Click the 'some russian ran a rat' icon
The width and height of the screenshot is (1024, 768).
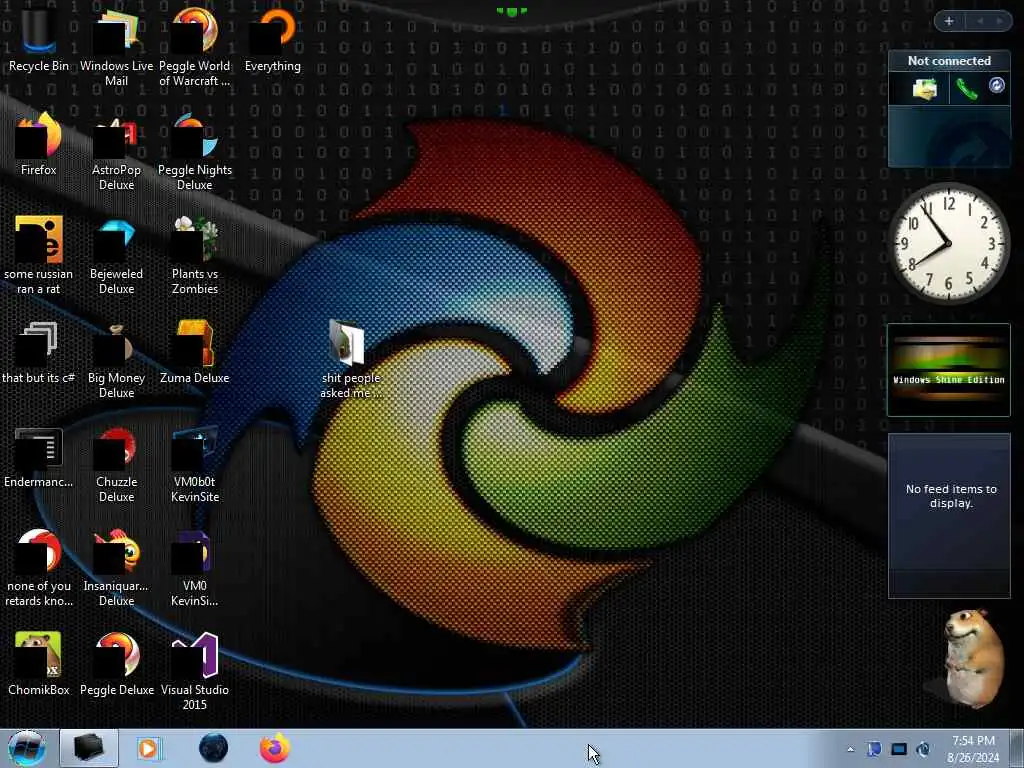pos(39,255)
